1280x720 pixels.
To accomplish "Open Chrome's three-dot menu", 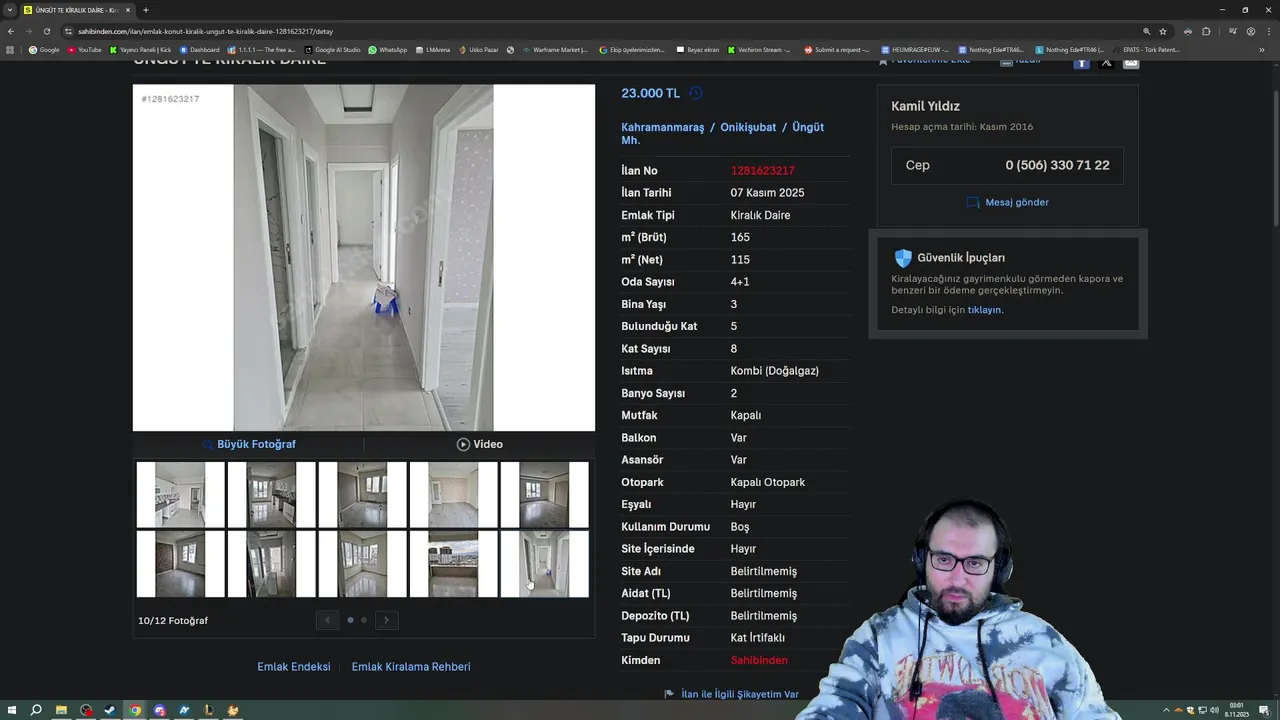I will coord(1268,31).
